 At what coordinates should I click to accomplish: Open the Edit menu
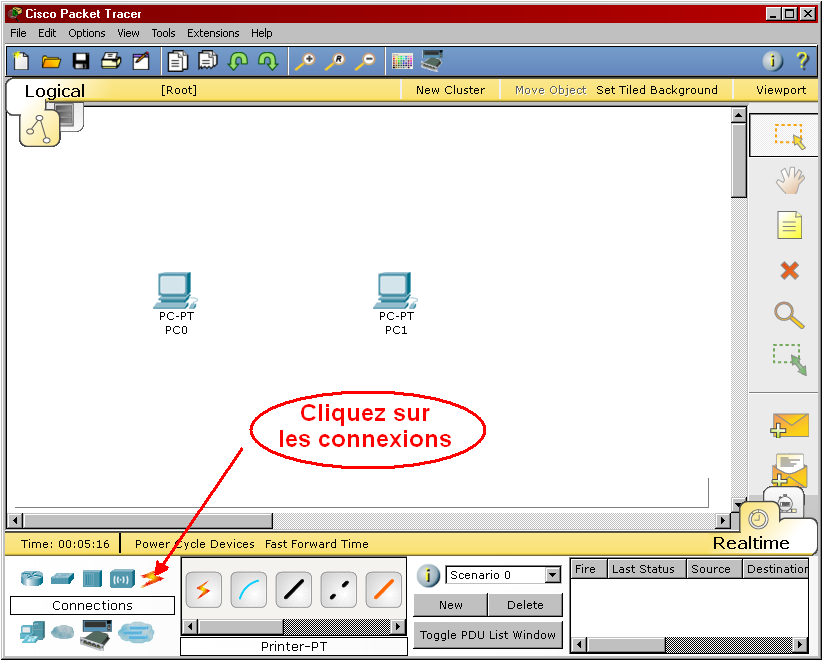(x=47, y=33)
